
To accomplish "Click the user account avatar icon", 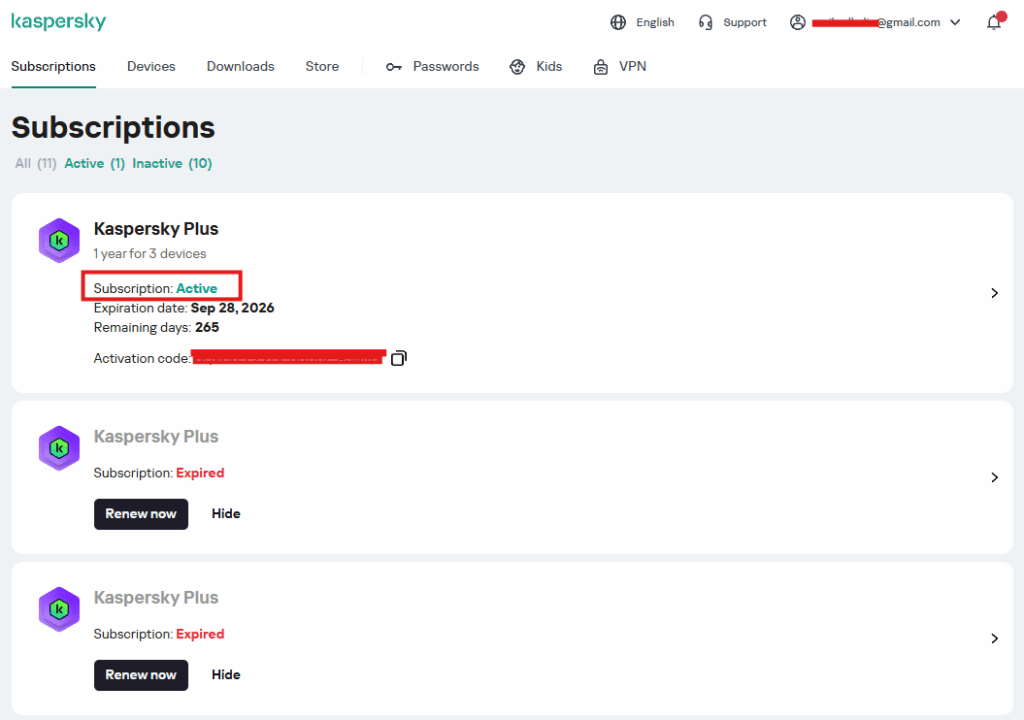I will pyautogui.click(x=797, y=22).
